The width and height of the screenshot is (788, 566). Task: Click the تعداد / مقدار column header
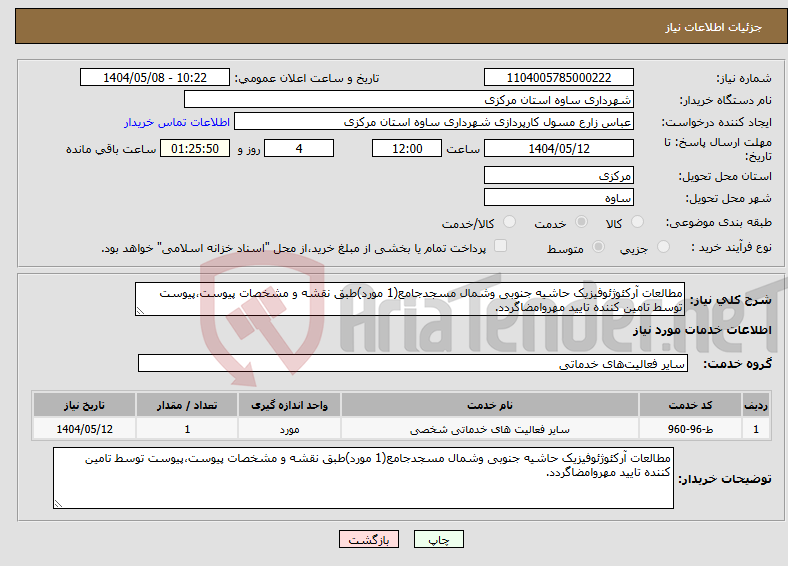[187, 405]
